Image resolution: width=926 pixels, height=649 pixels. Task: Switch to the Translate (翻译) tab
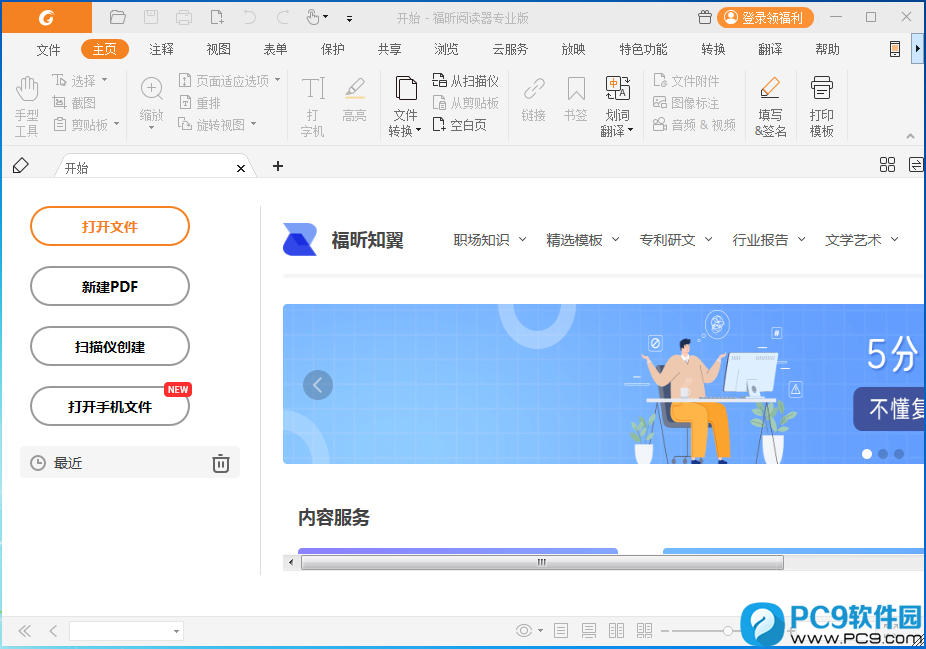[x=770, y=50]
